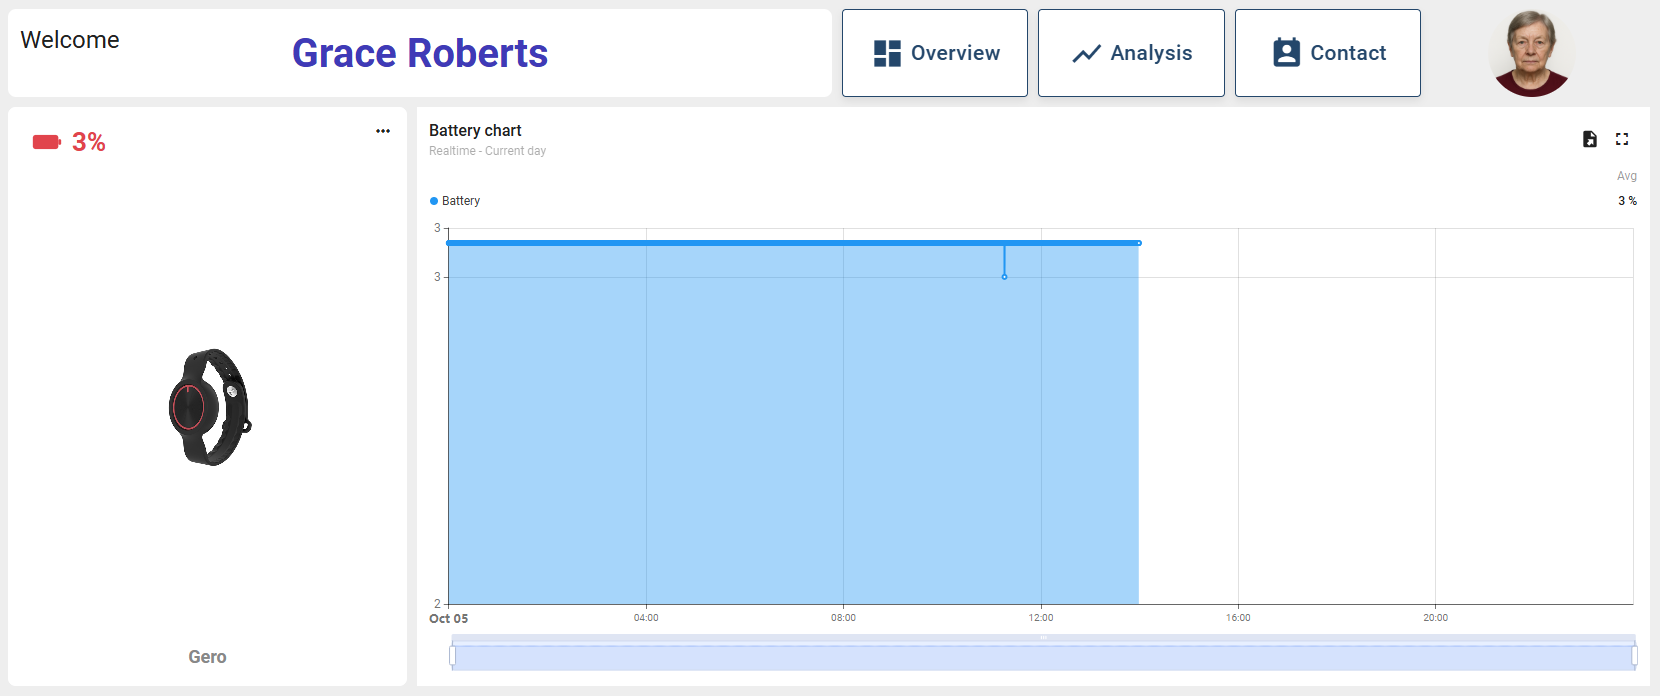Toggle the Battery series legend item
The height and width of the screenshot is (696, 1660).
[x=455, y=201]
